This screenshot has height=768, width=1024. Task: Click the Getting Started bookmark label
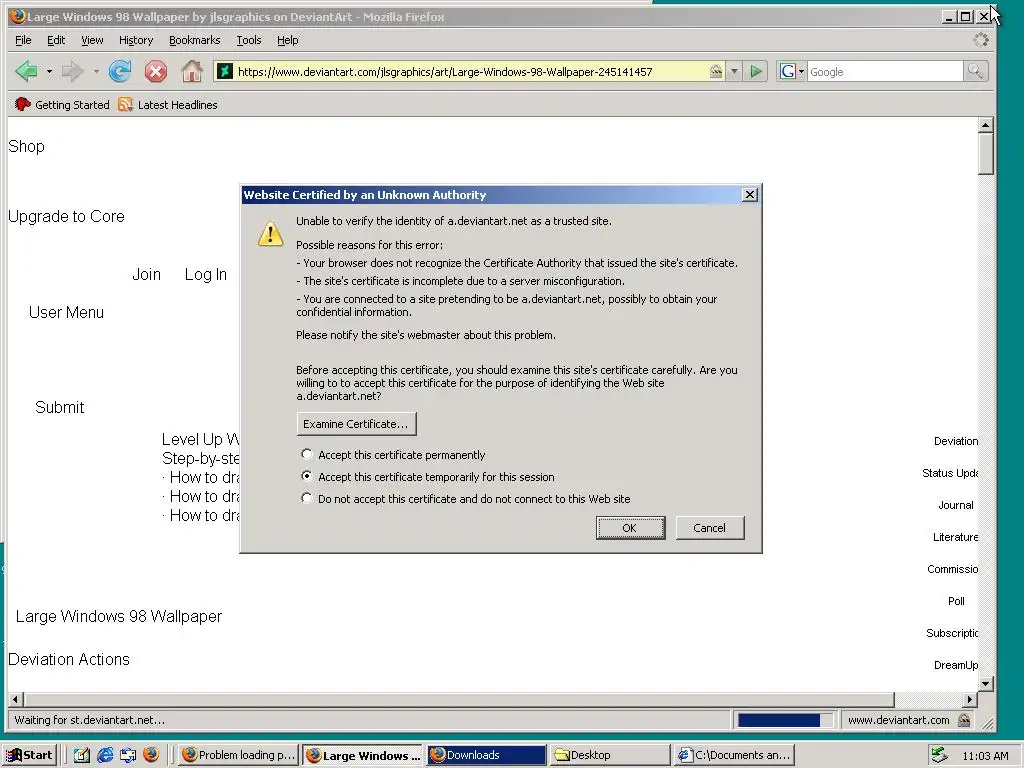point(72,104)
